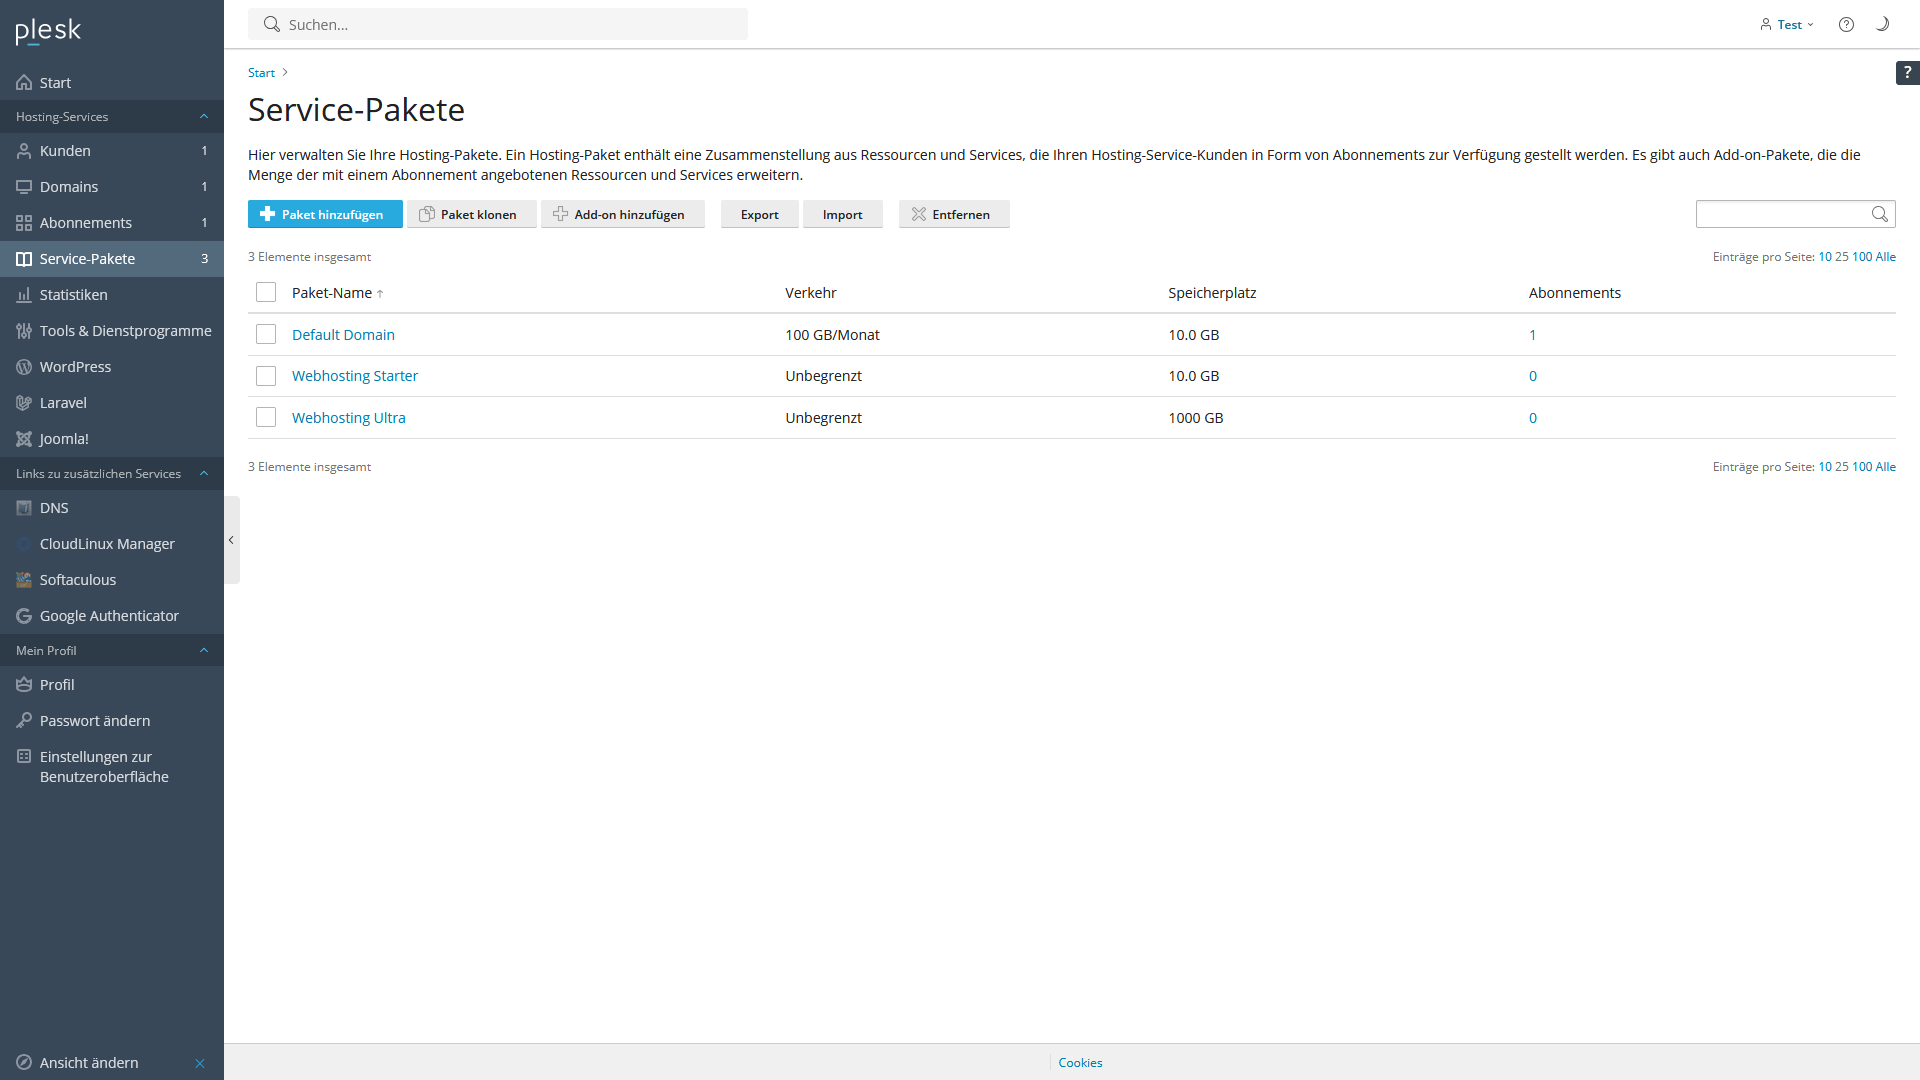The height and width of the screenshot is (1080, 1920).
Task: Click the Google Authenticator icon
Action: pos(24,616)
